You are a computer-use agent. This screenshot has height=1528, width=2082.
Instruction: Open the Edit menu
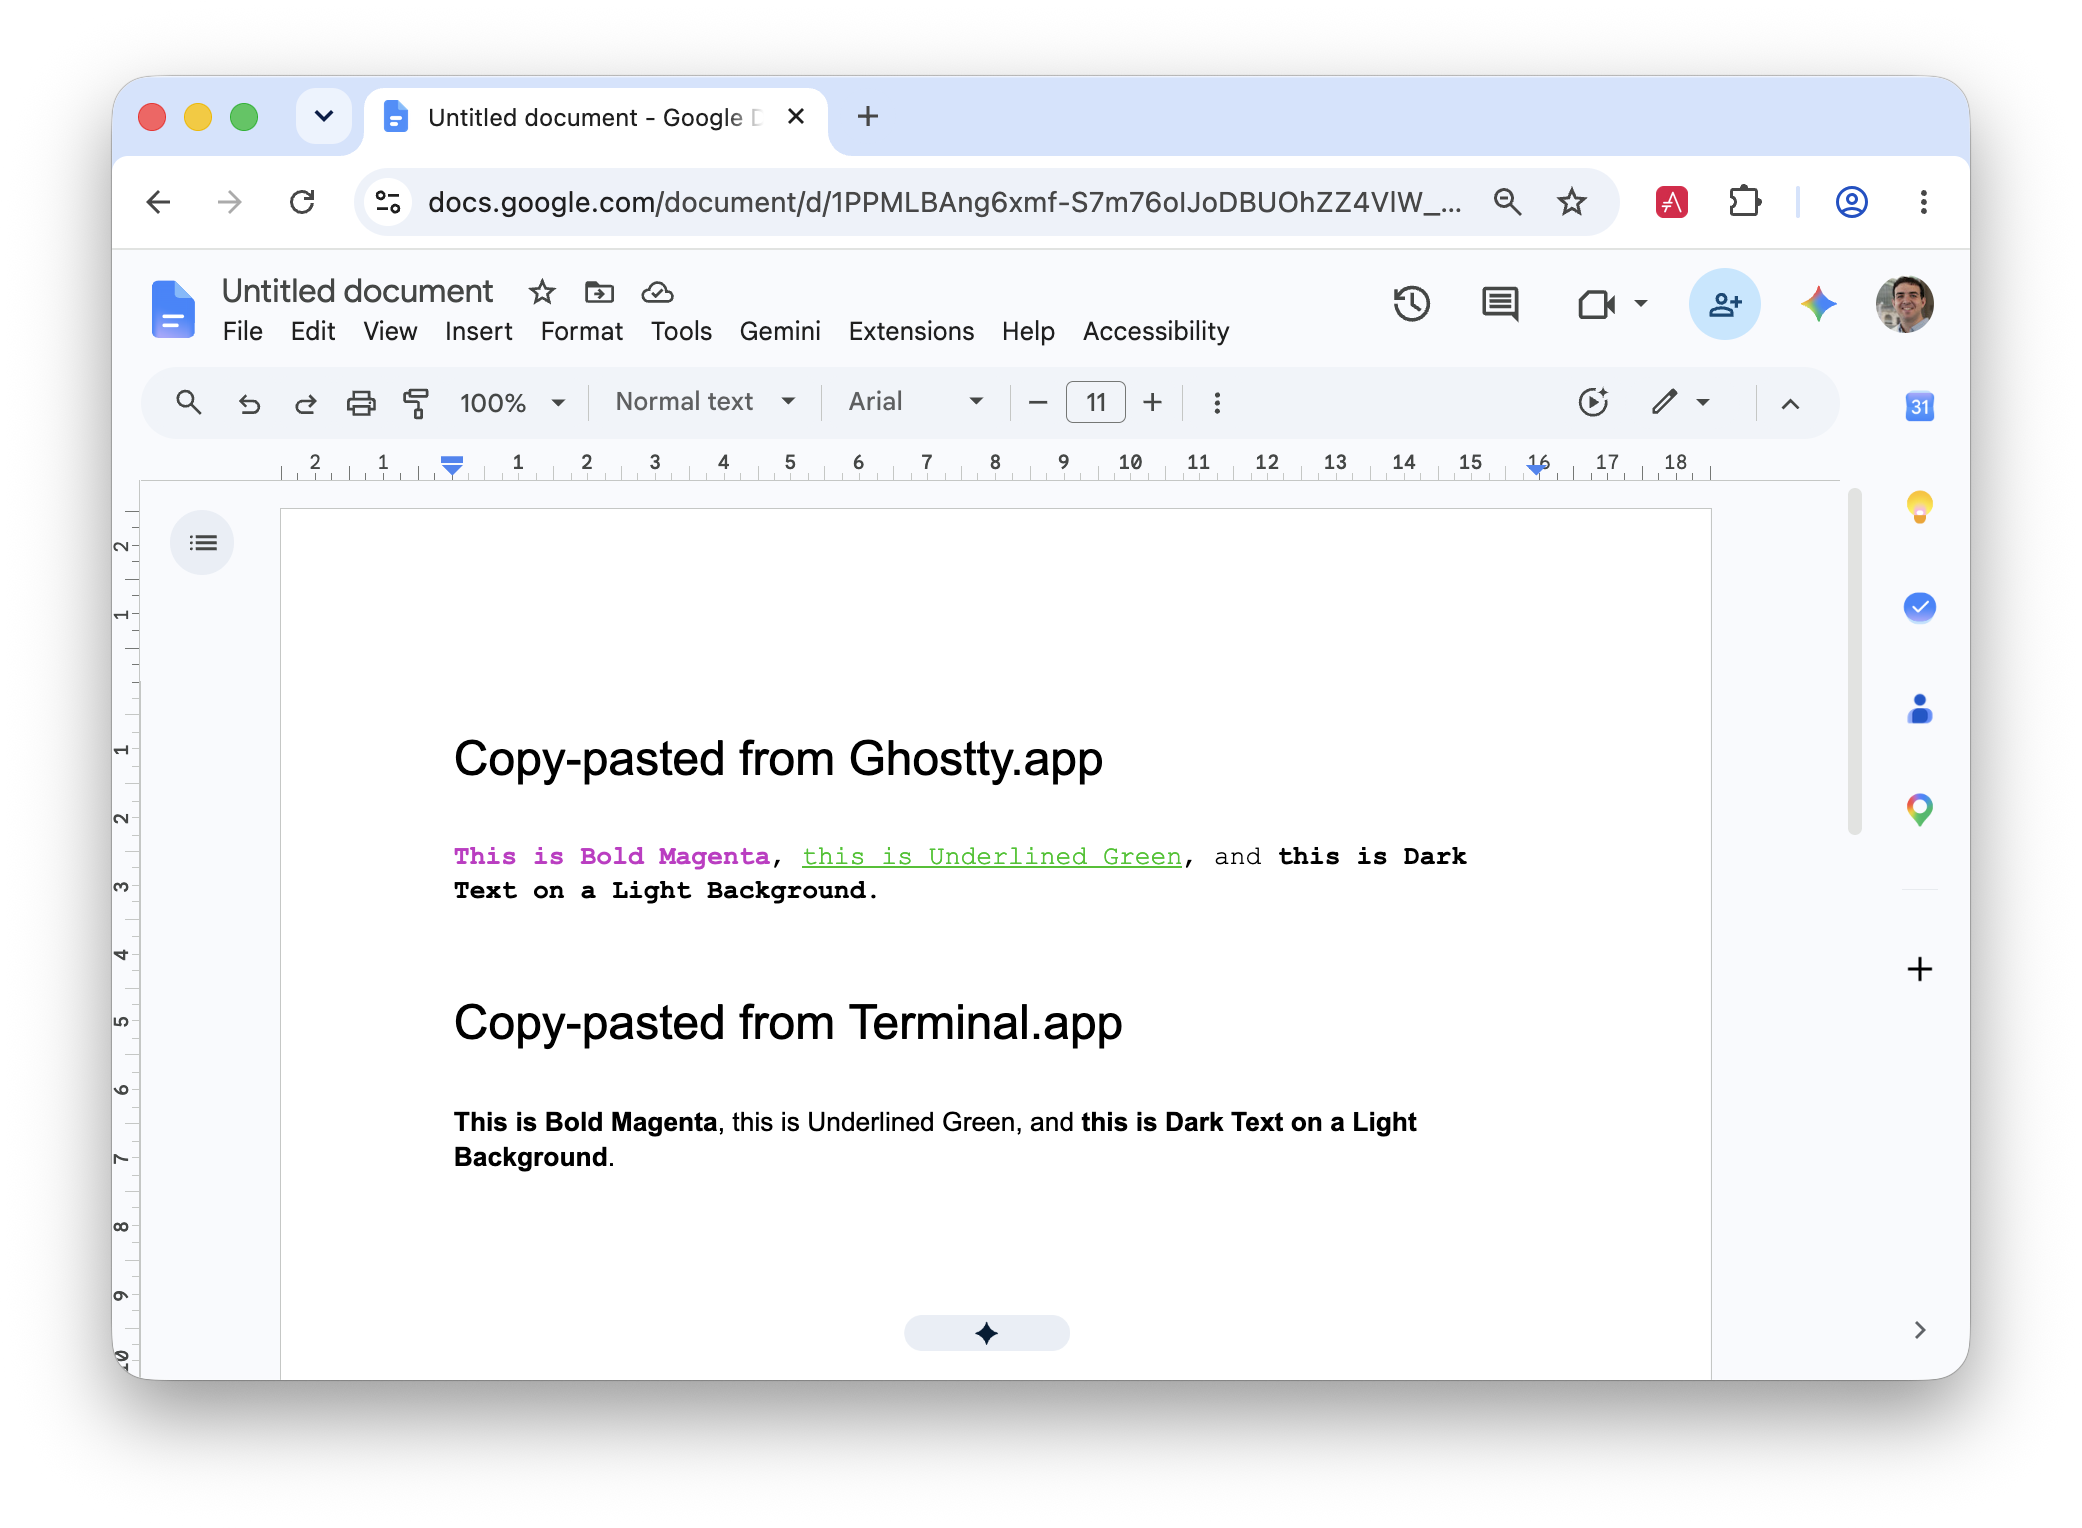313,331
